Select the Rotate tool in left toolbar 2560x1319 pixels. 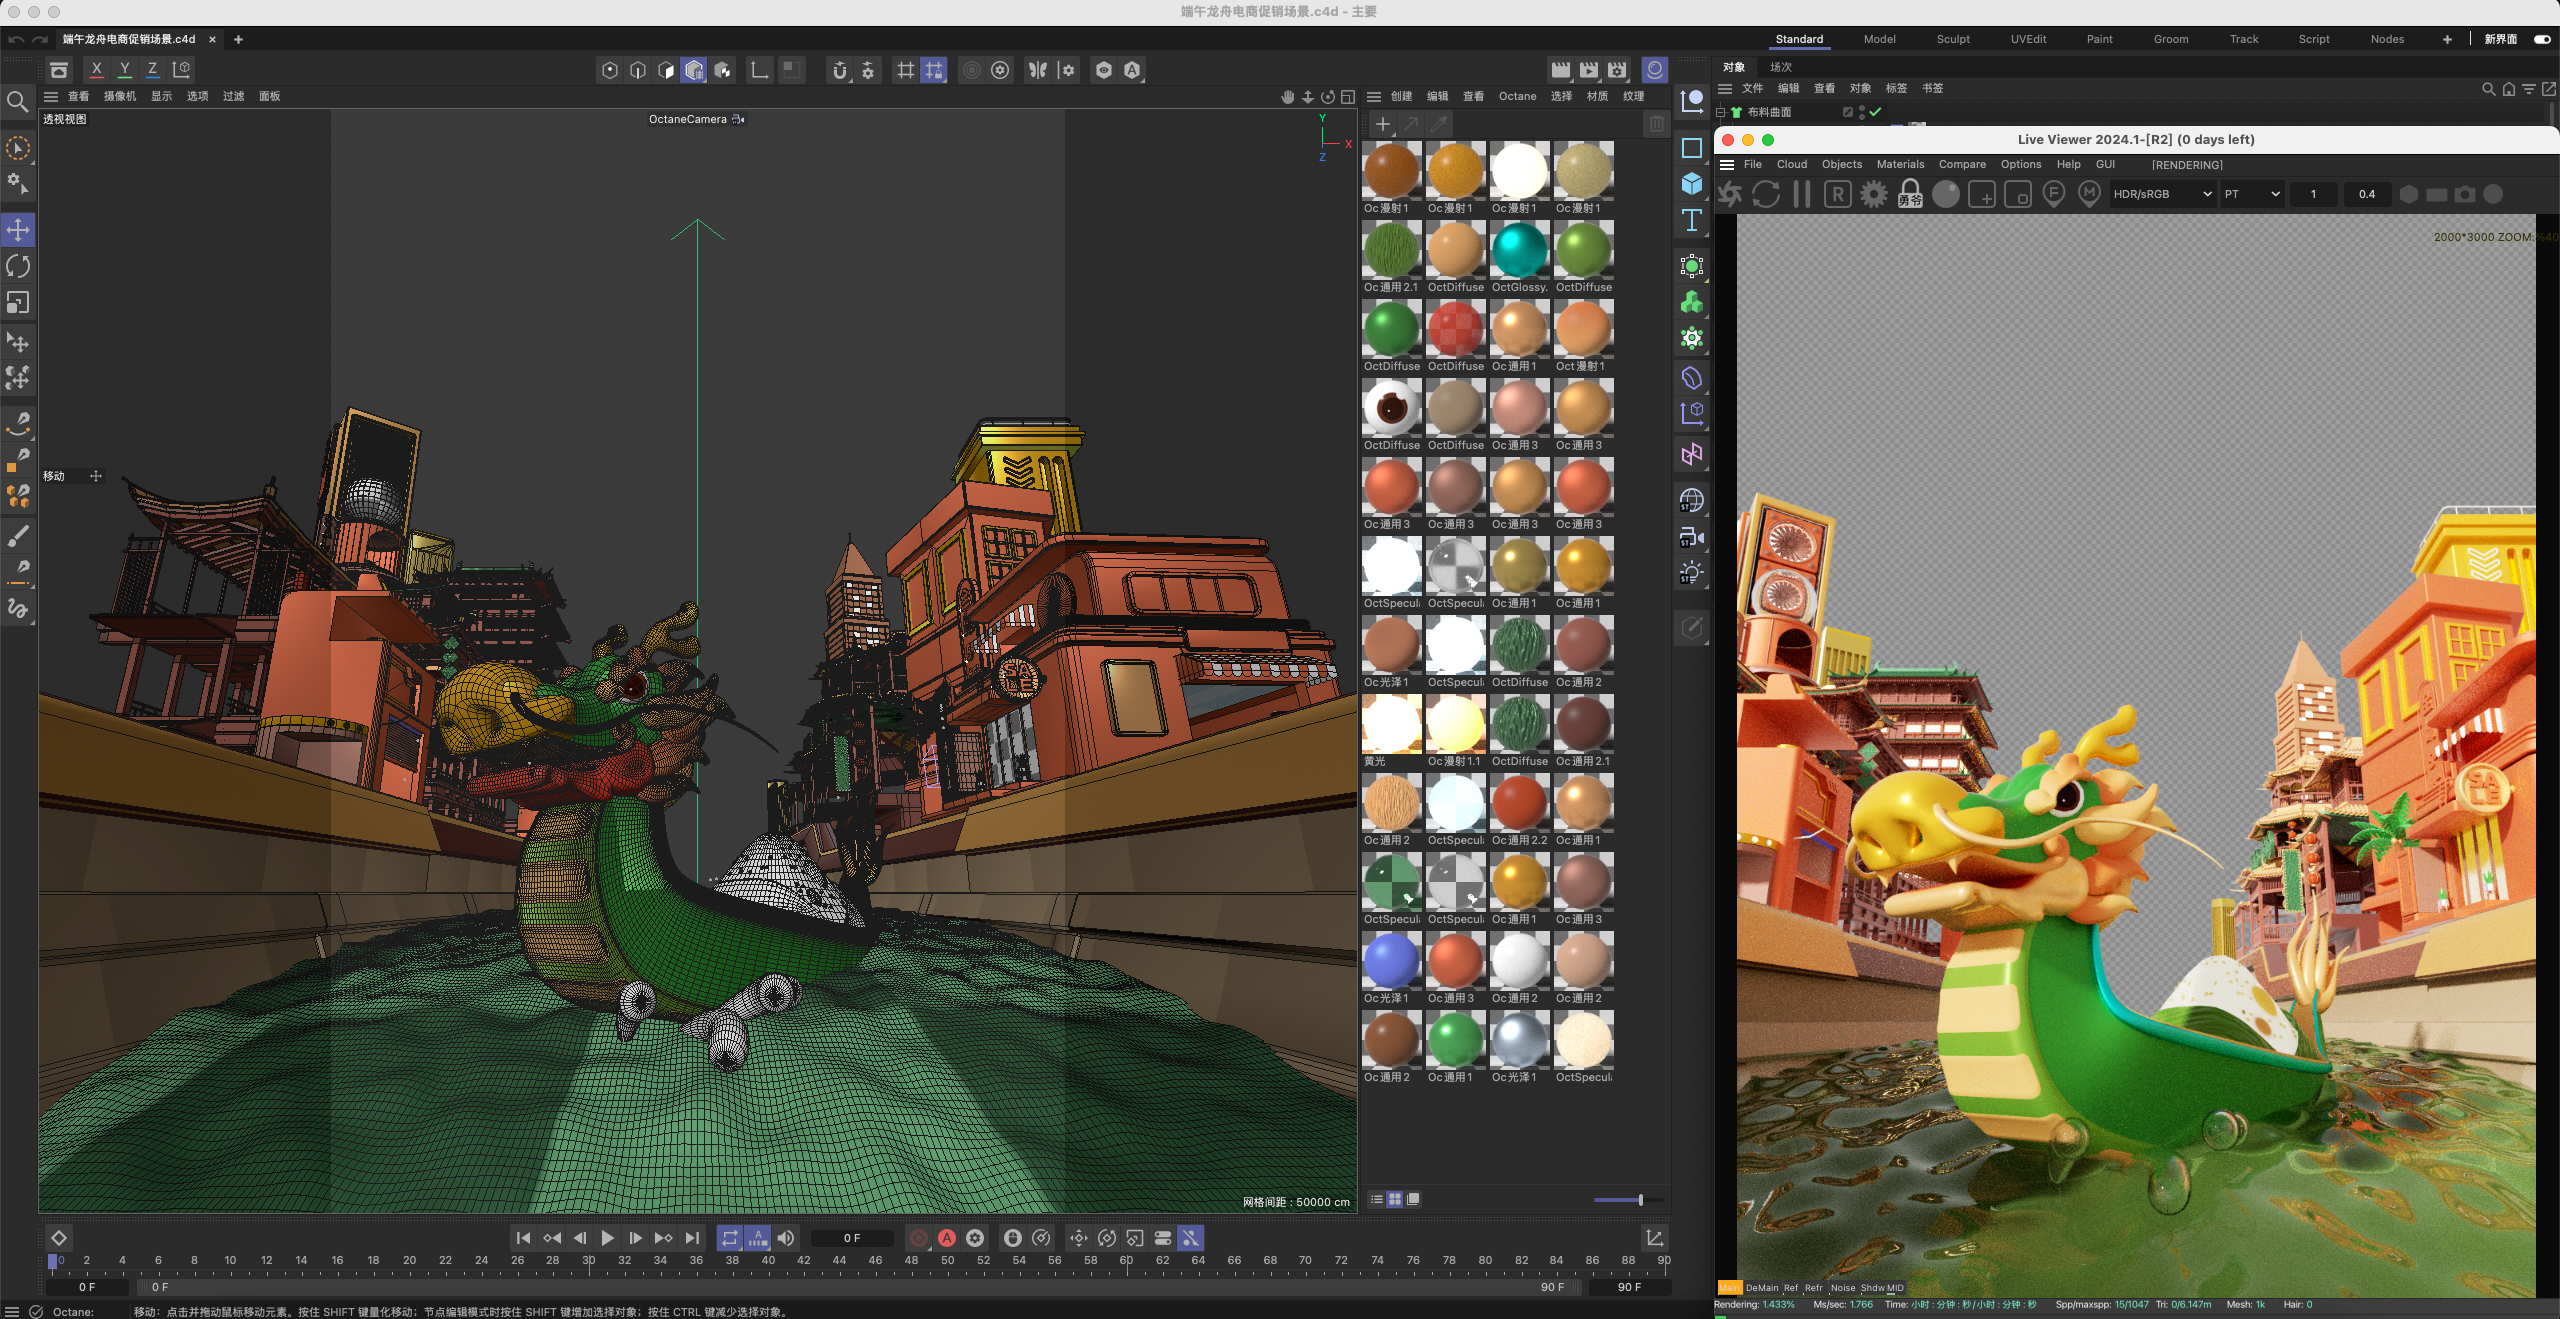click(18, 266)
